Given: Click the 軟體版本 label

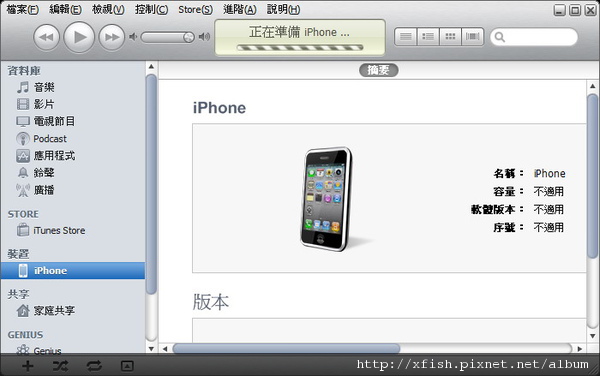Looking at the screenshot, I should (493, 209).
